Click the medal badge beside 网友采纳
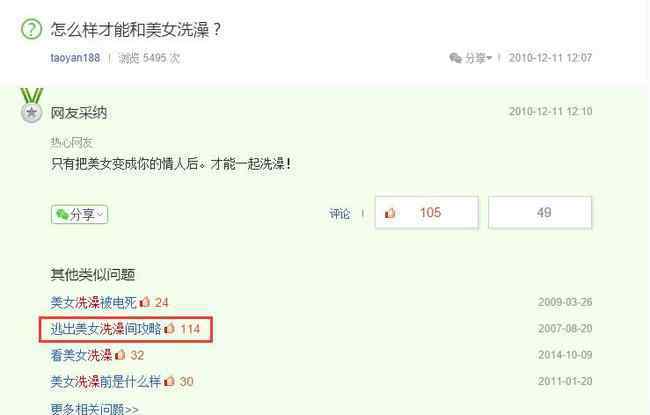Image resolution: width=650 pixels, height=415 pixels. (x=32, y=106)
